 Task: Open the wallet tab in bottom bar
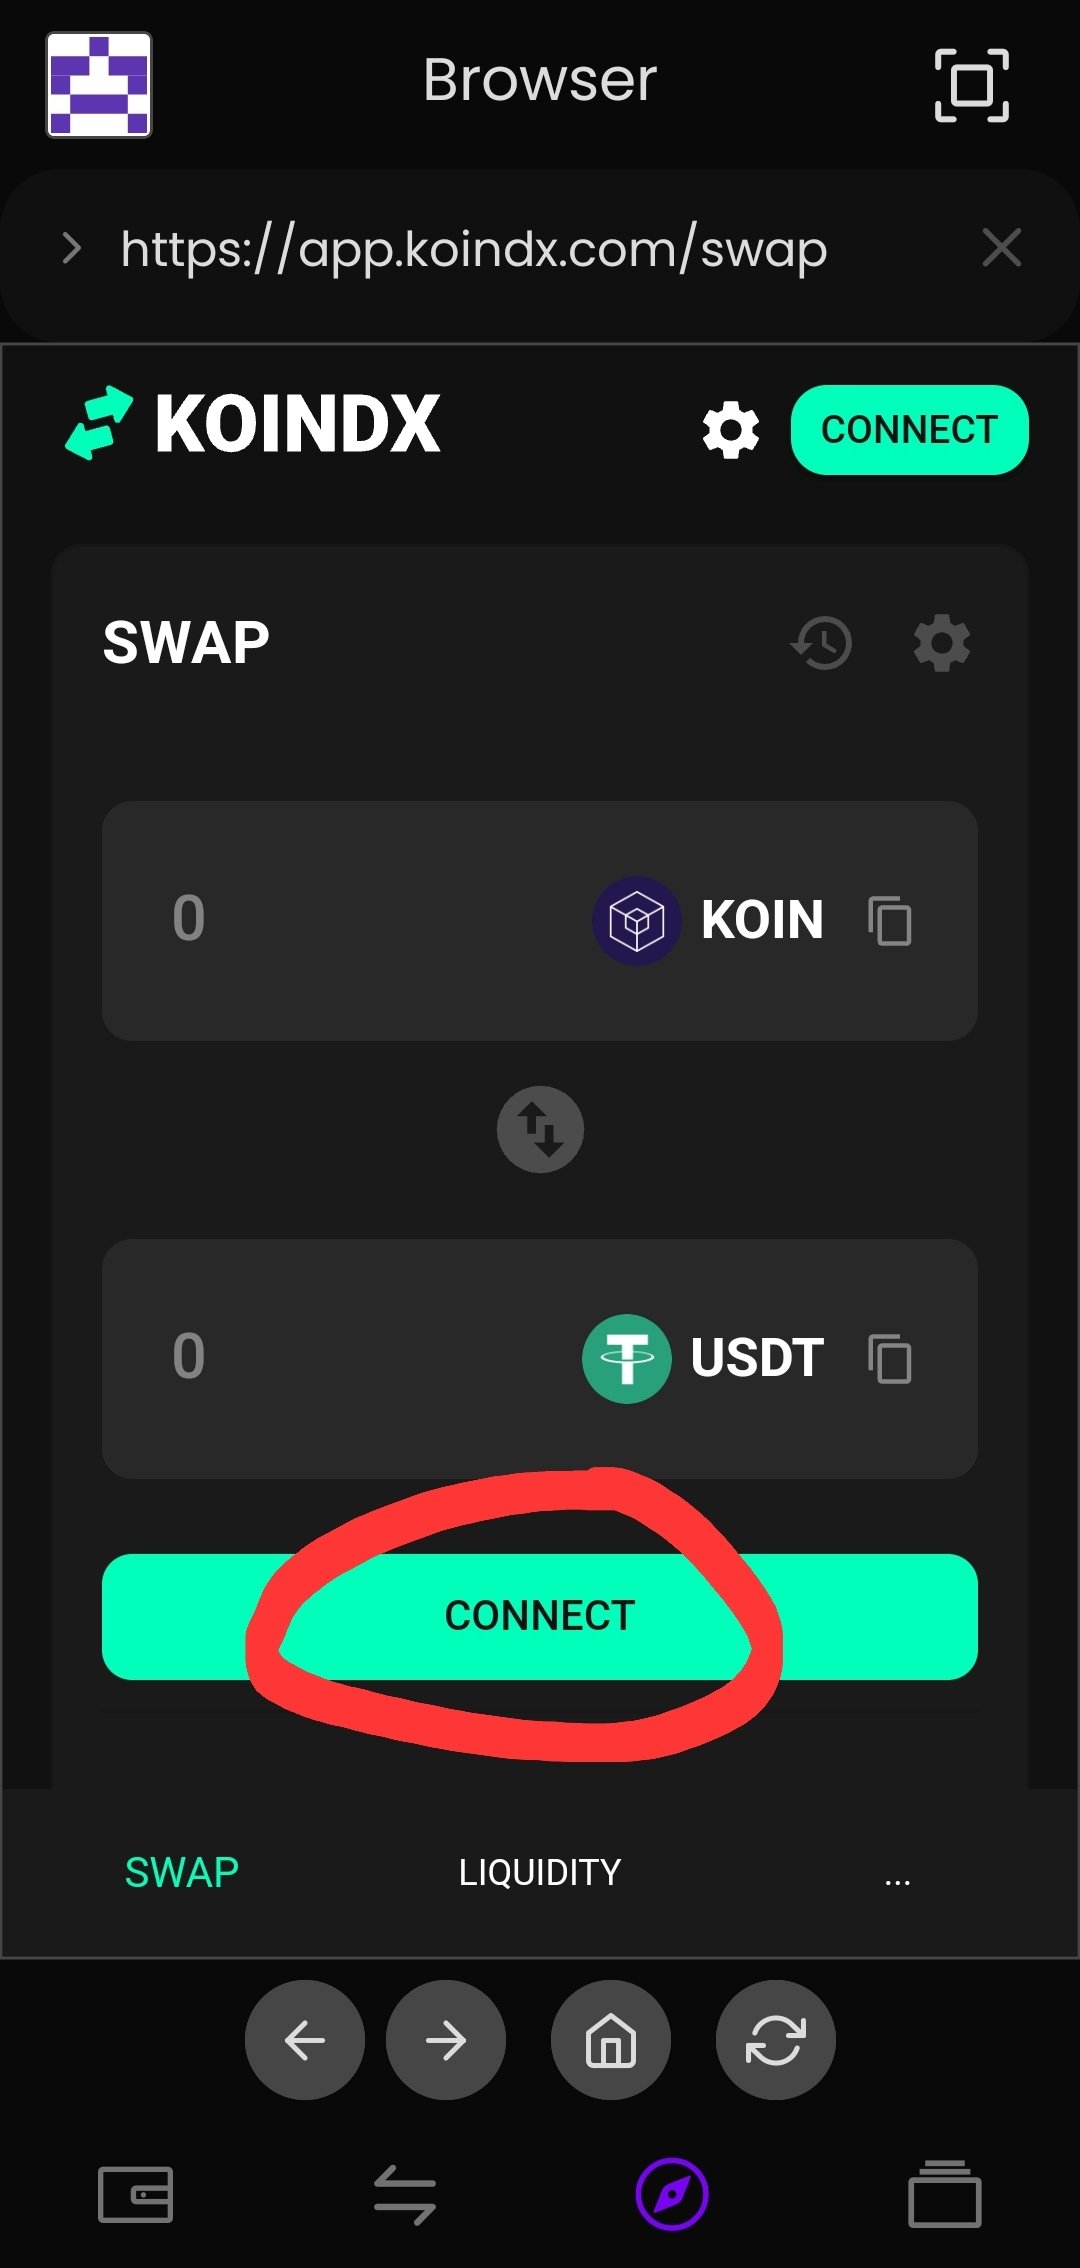pyautogui.click(x=136, y=2195)
